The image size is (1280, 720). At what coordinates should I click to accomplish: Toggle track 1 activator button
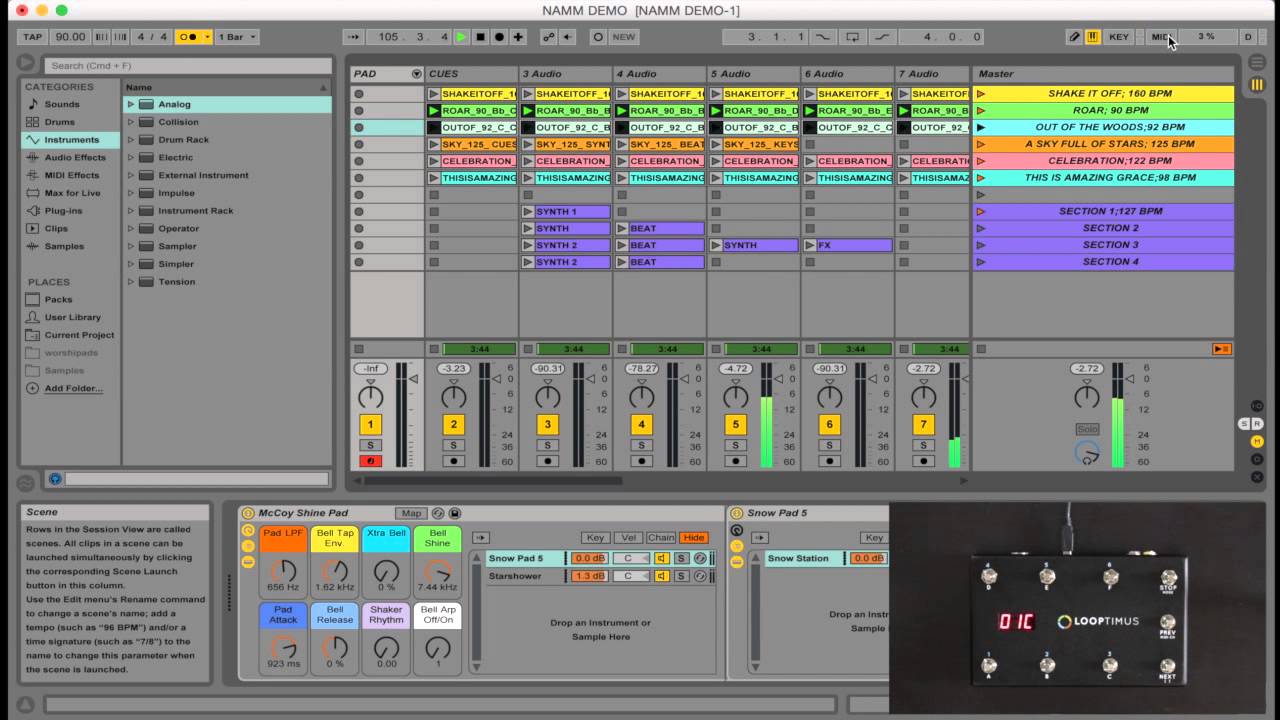[370, 425]
